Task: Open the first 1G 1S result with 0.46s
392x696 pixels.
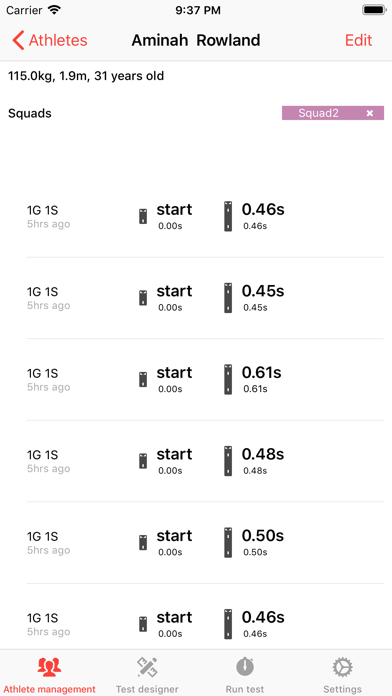Action: [x=206, y=216]
